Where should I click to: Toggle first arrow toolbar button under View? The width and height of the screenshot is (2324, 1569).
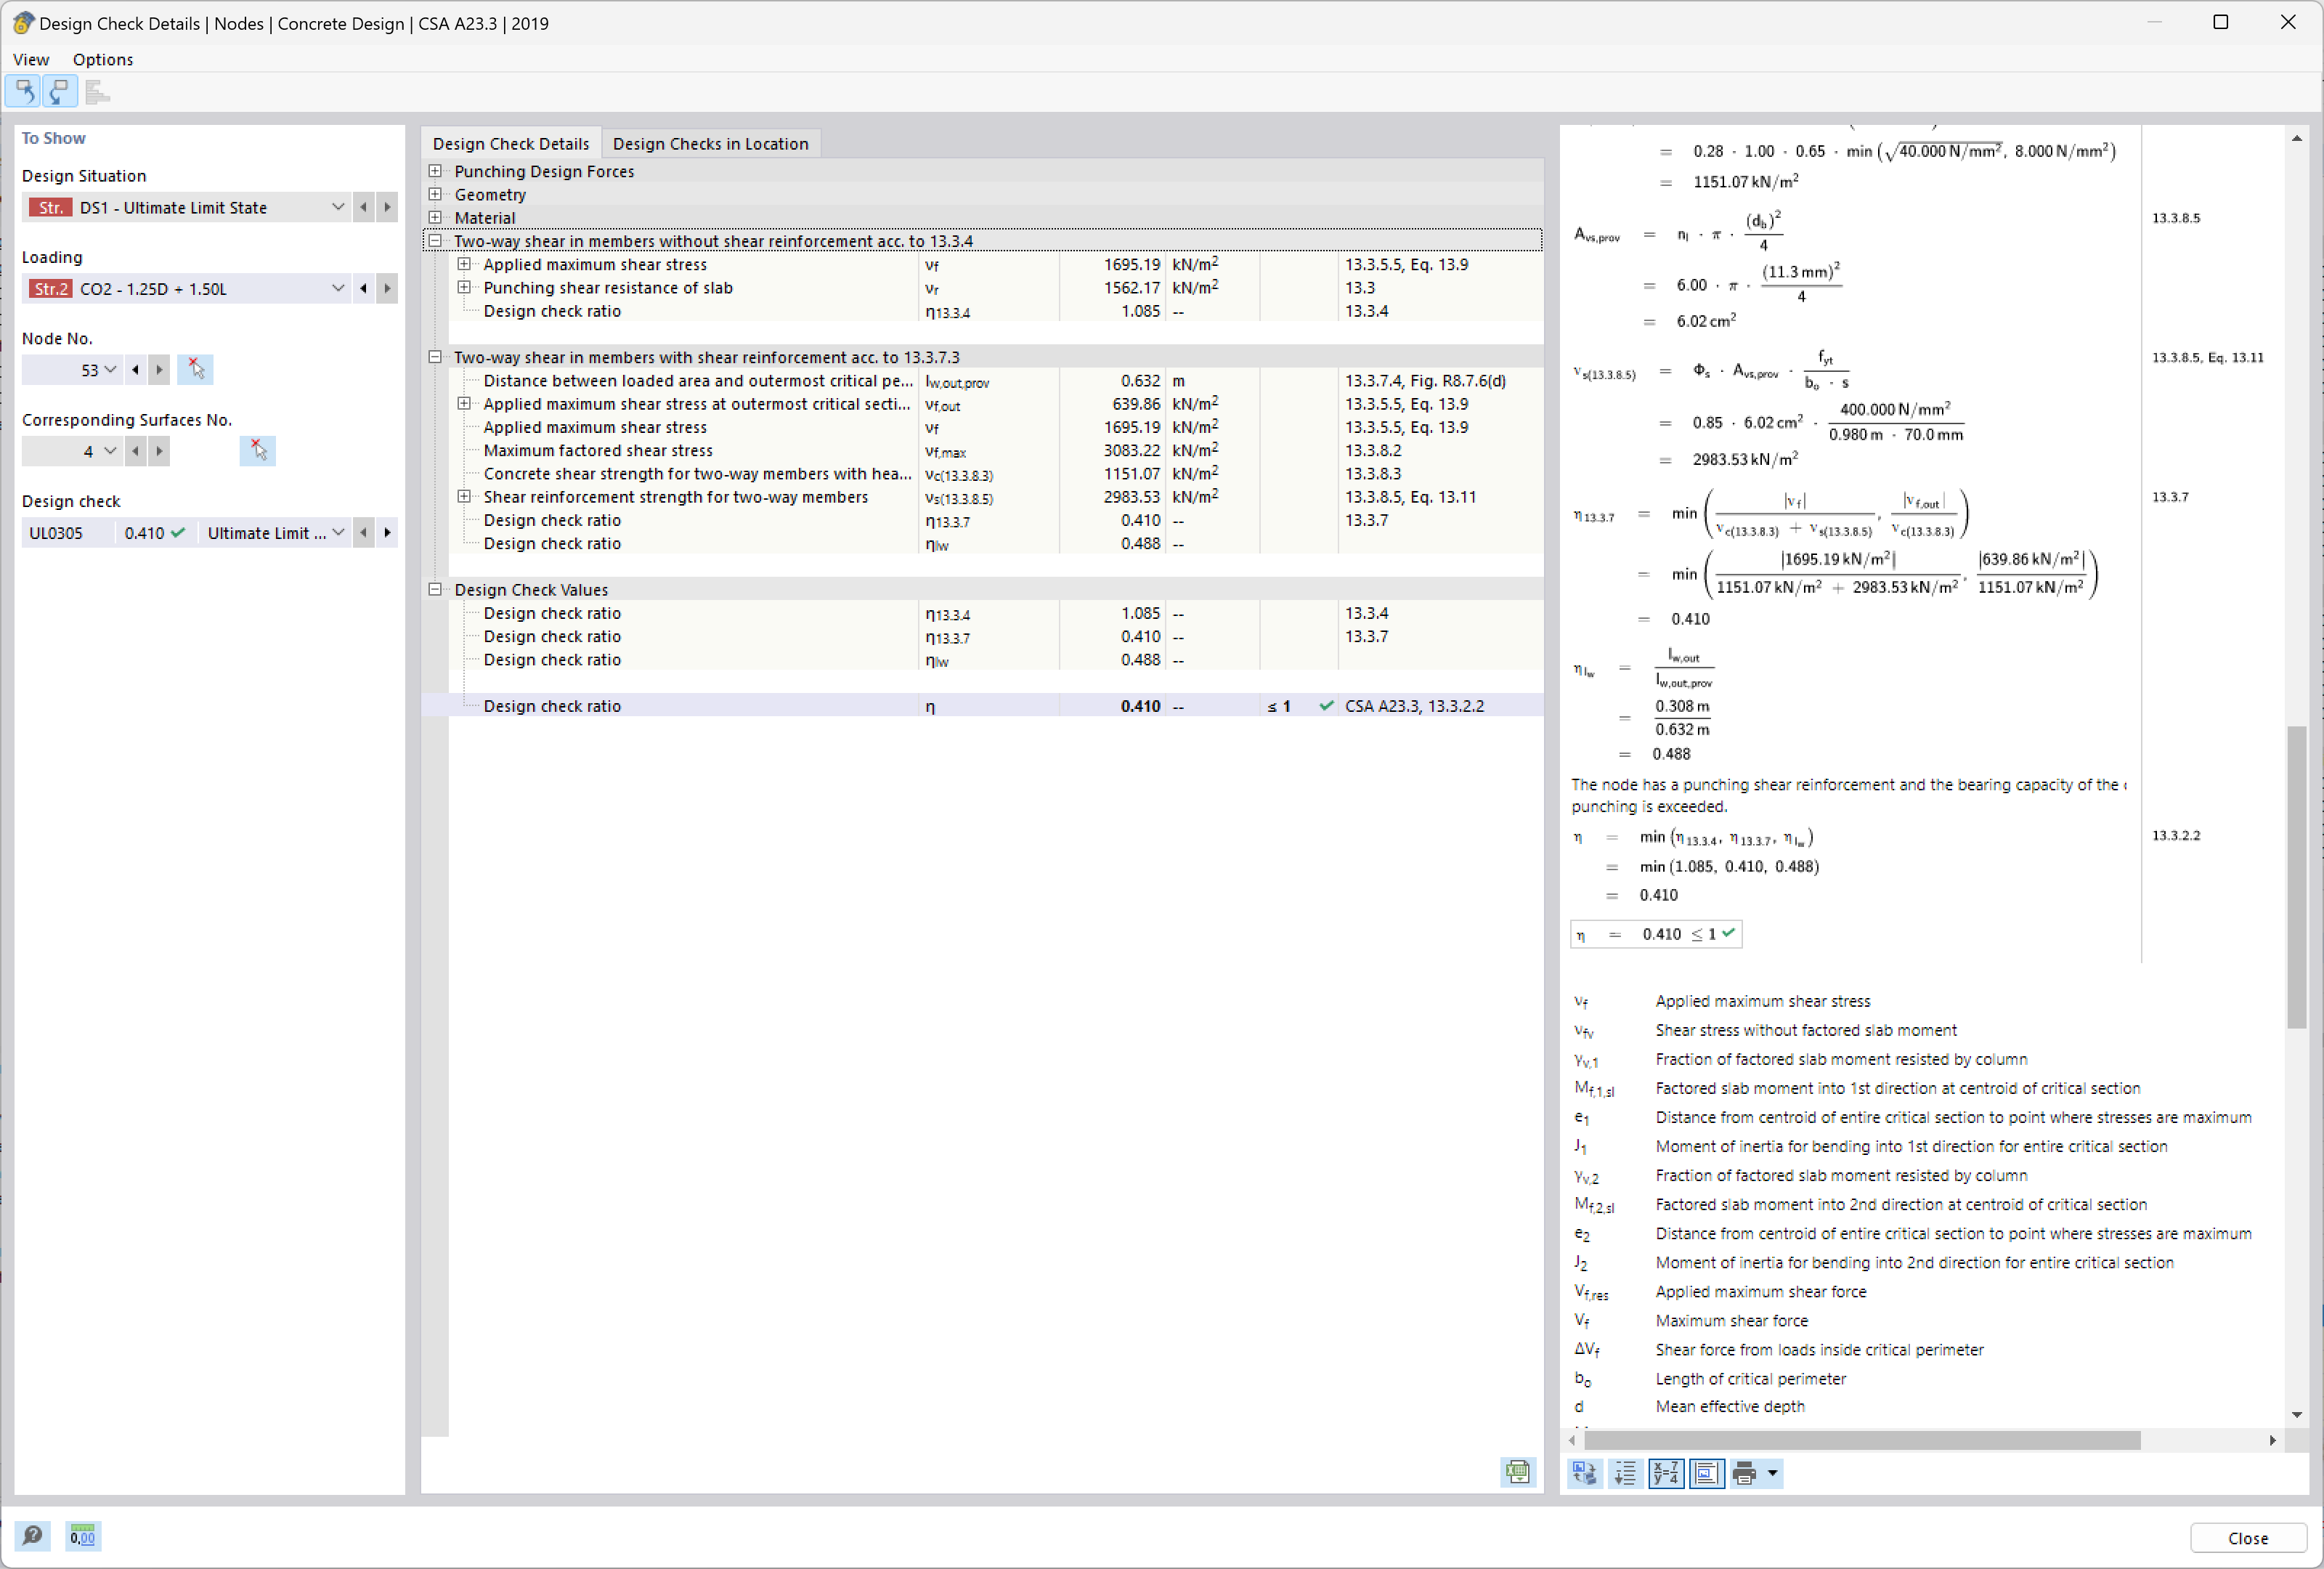(24, 92)
